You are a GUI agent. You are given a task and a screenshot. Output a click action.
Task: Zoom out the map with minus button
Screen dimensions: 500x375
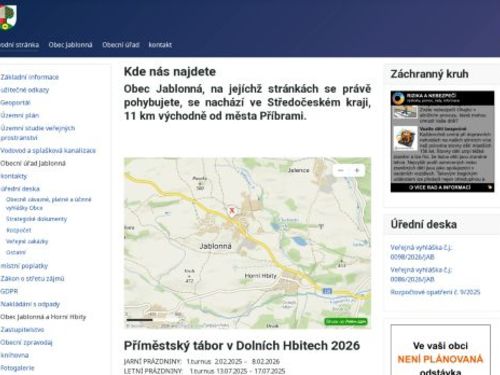341,170
